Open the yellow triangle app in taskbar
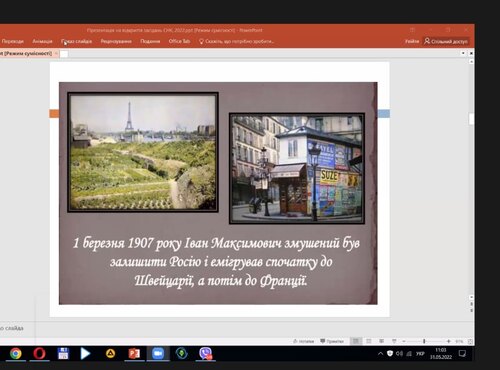Screen dimensions: 500x370 110,353
